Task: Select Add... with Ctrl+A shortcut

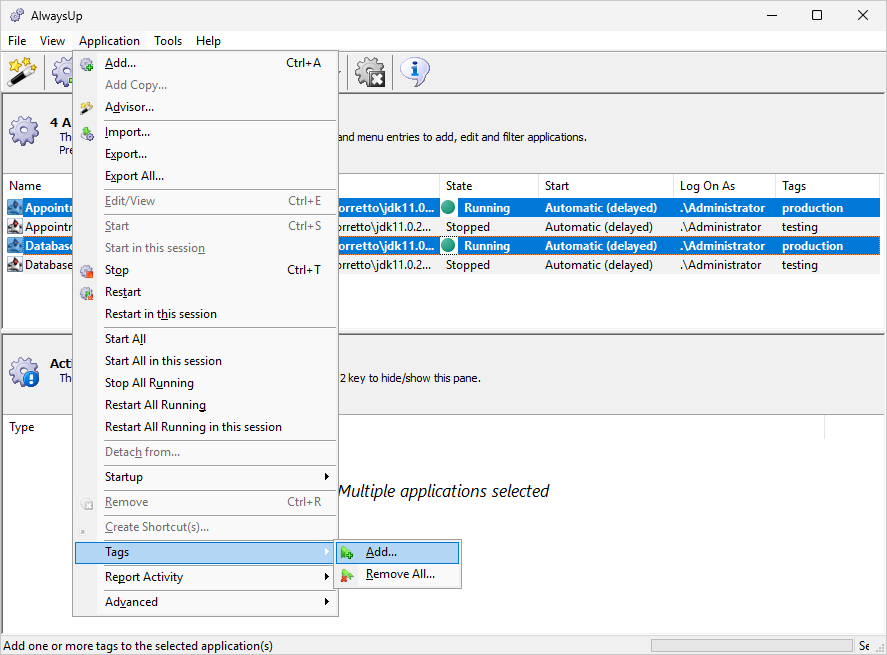Action: (206, 63)
